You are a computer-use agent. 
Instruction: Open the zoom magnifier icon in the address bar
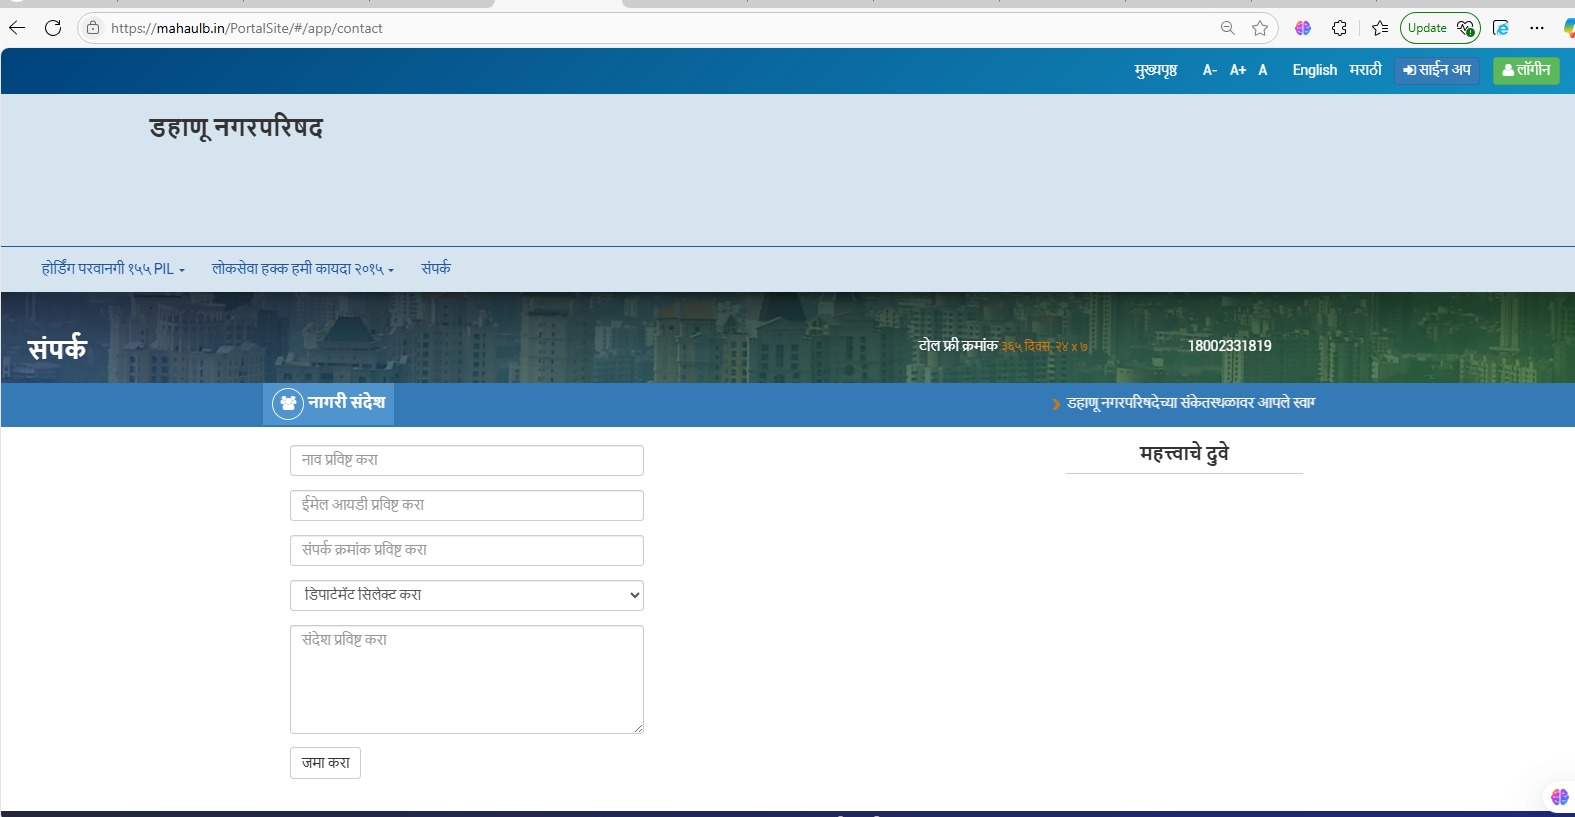pos(1227,28)
